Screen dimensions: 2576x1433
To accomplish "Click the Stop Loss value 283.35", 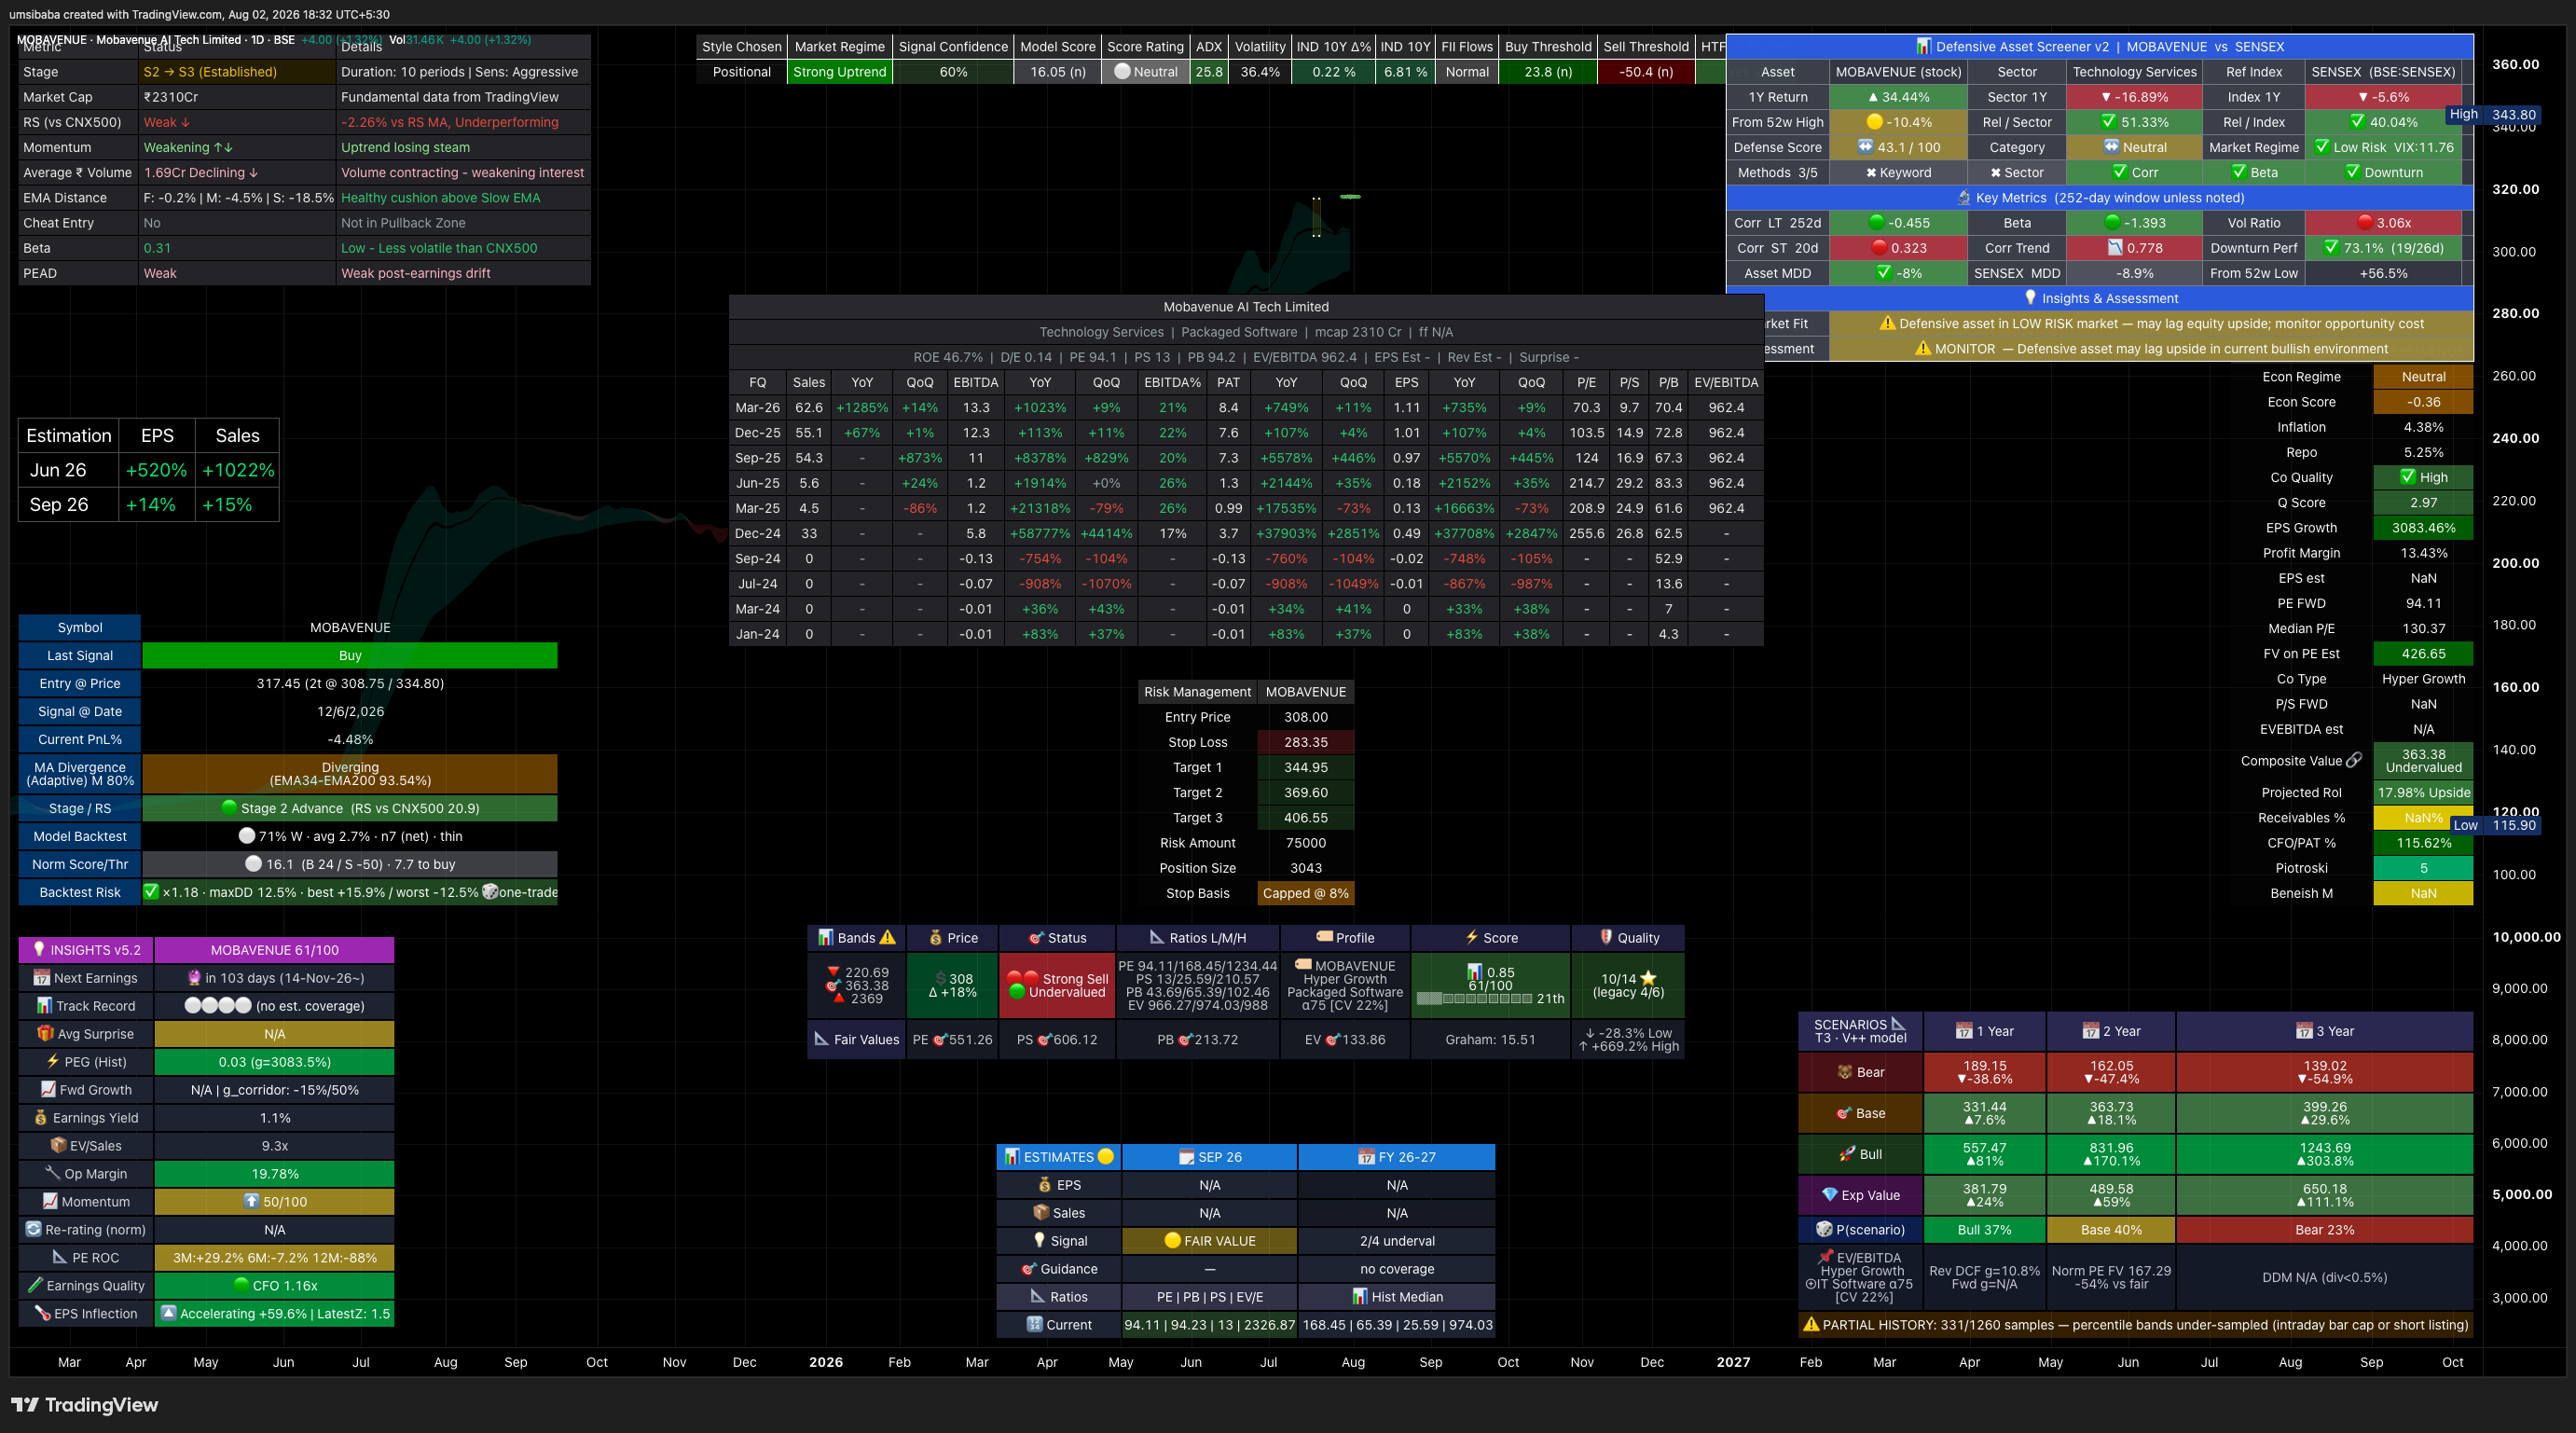I will pos(1306,742).
